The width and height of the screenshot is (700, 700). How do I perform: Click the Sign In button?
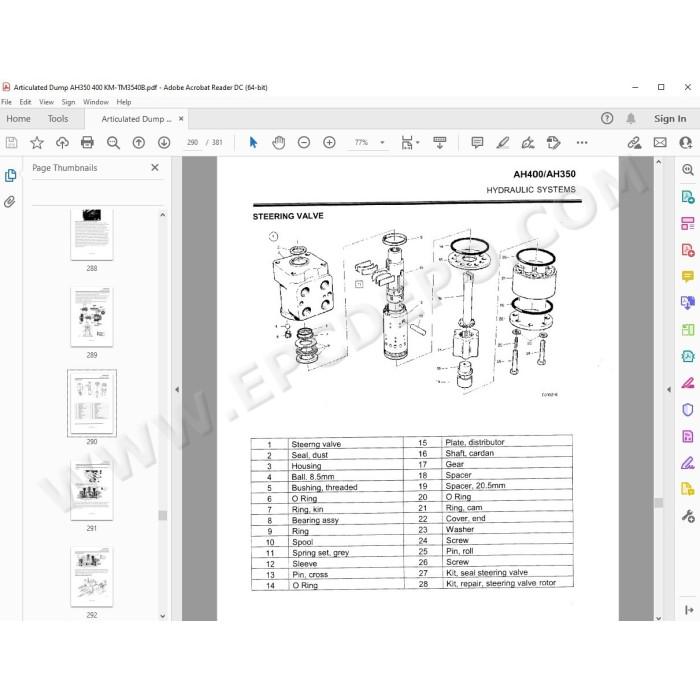click(x=670, y=119)
